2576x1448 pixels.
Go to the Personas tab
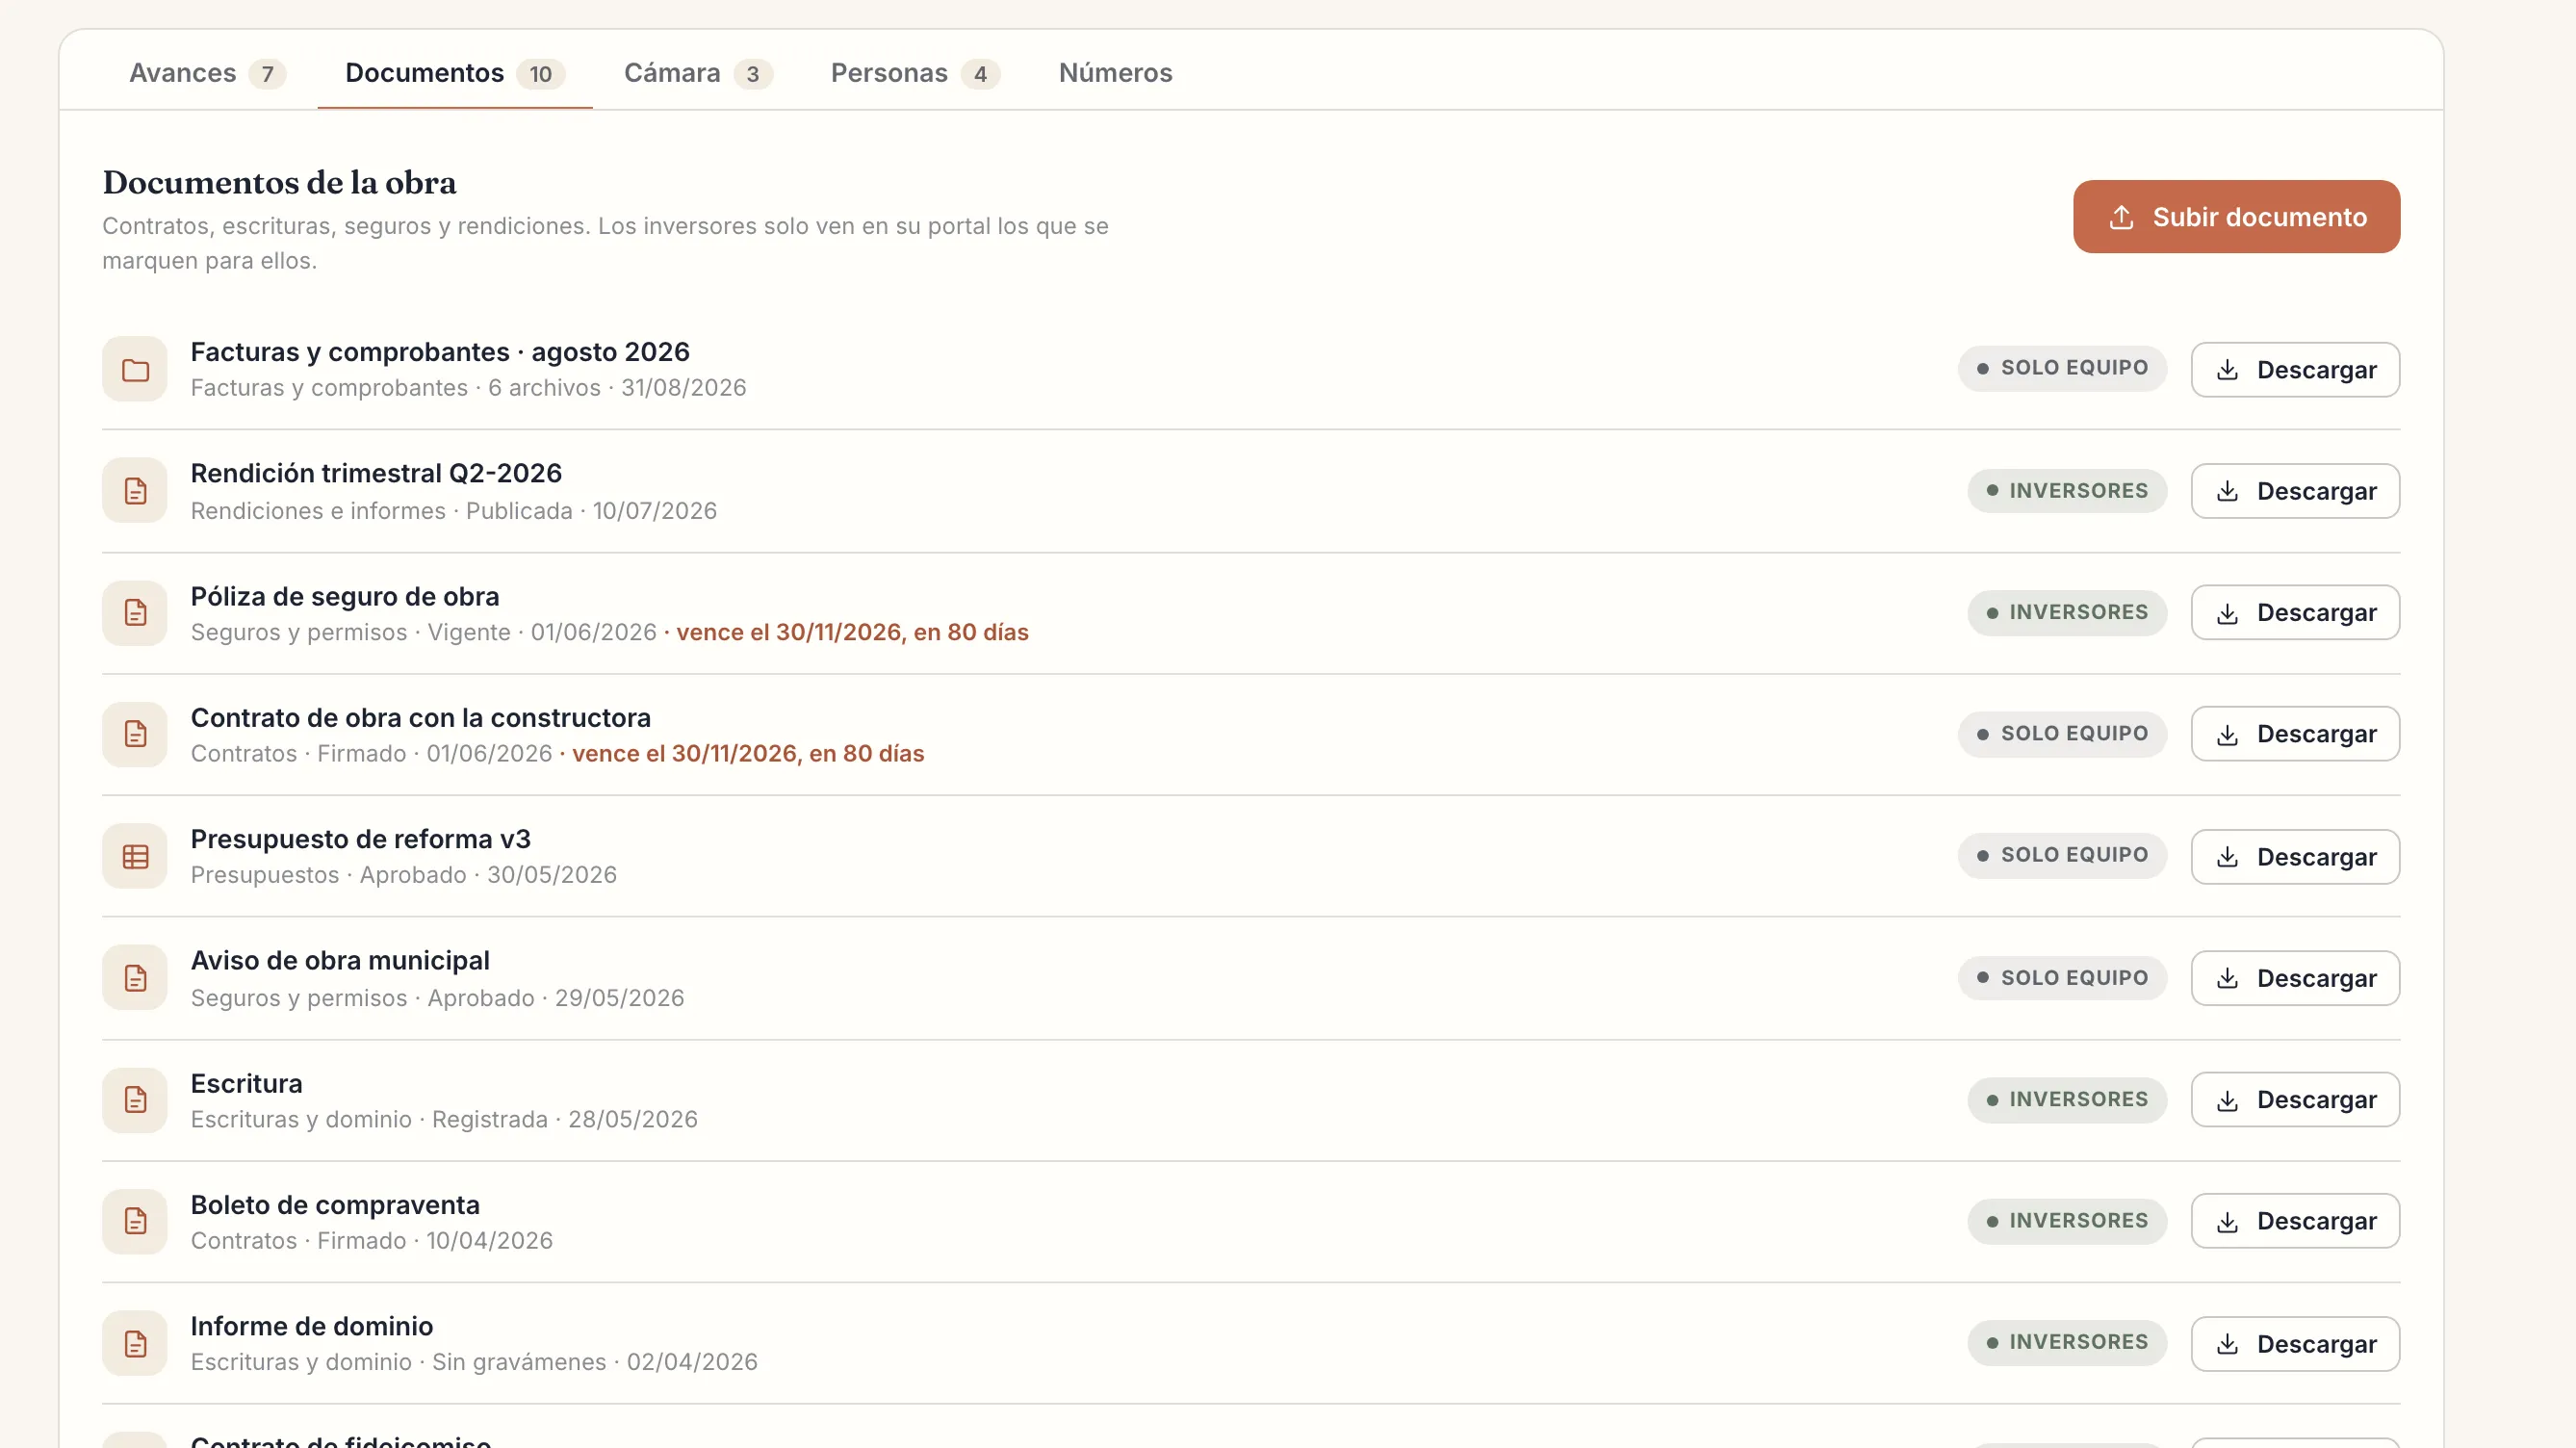(x=915, y=73)
